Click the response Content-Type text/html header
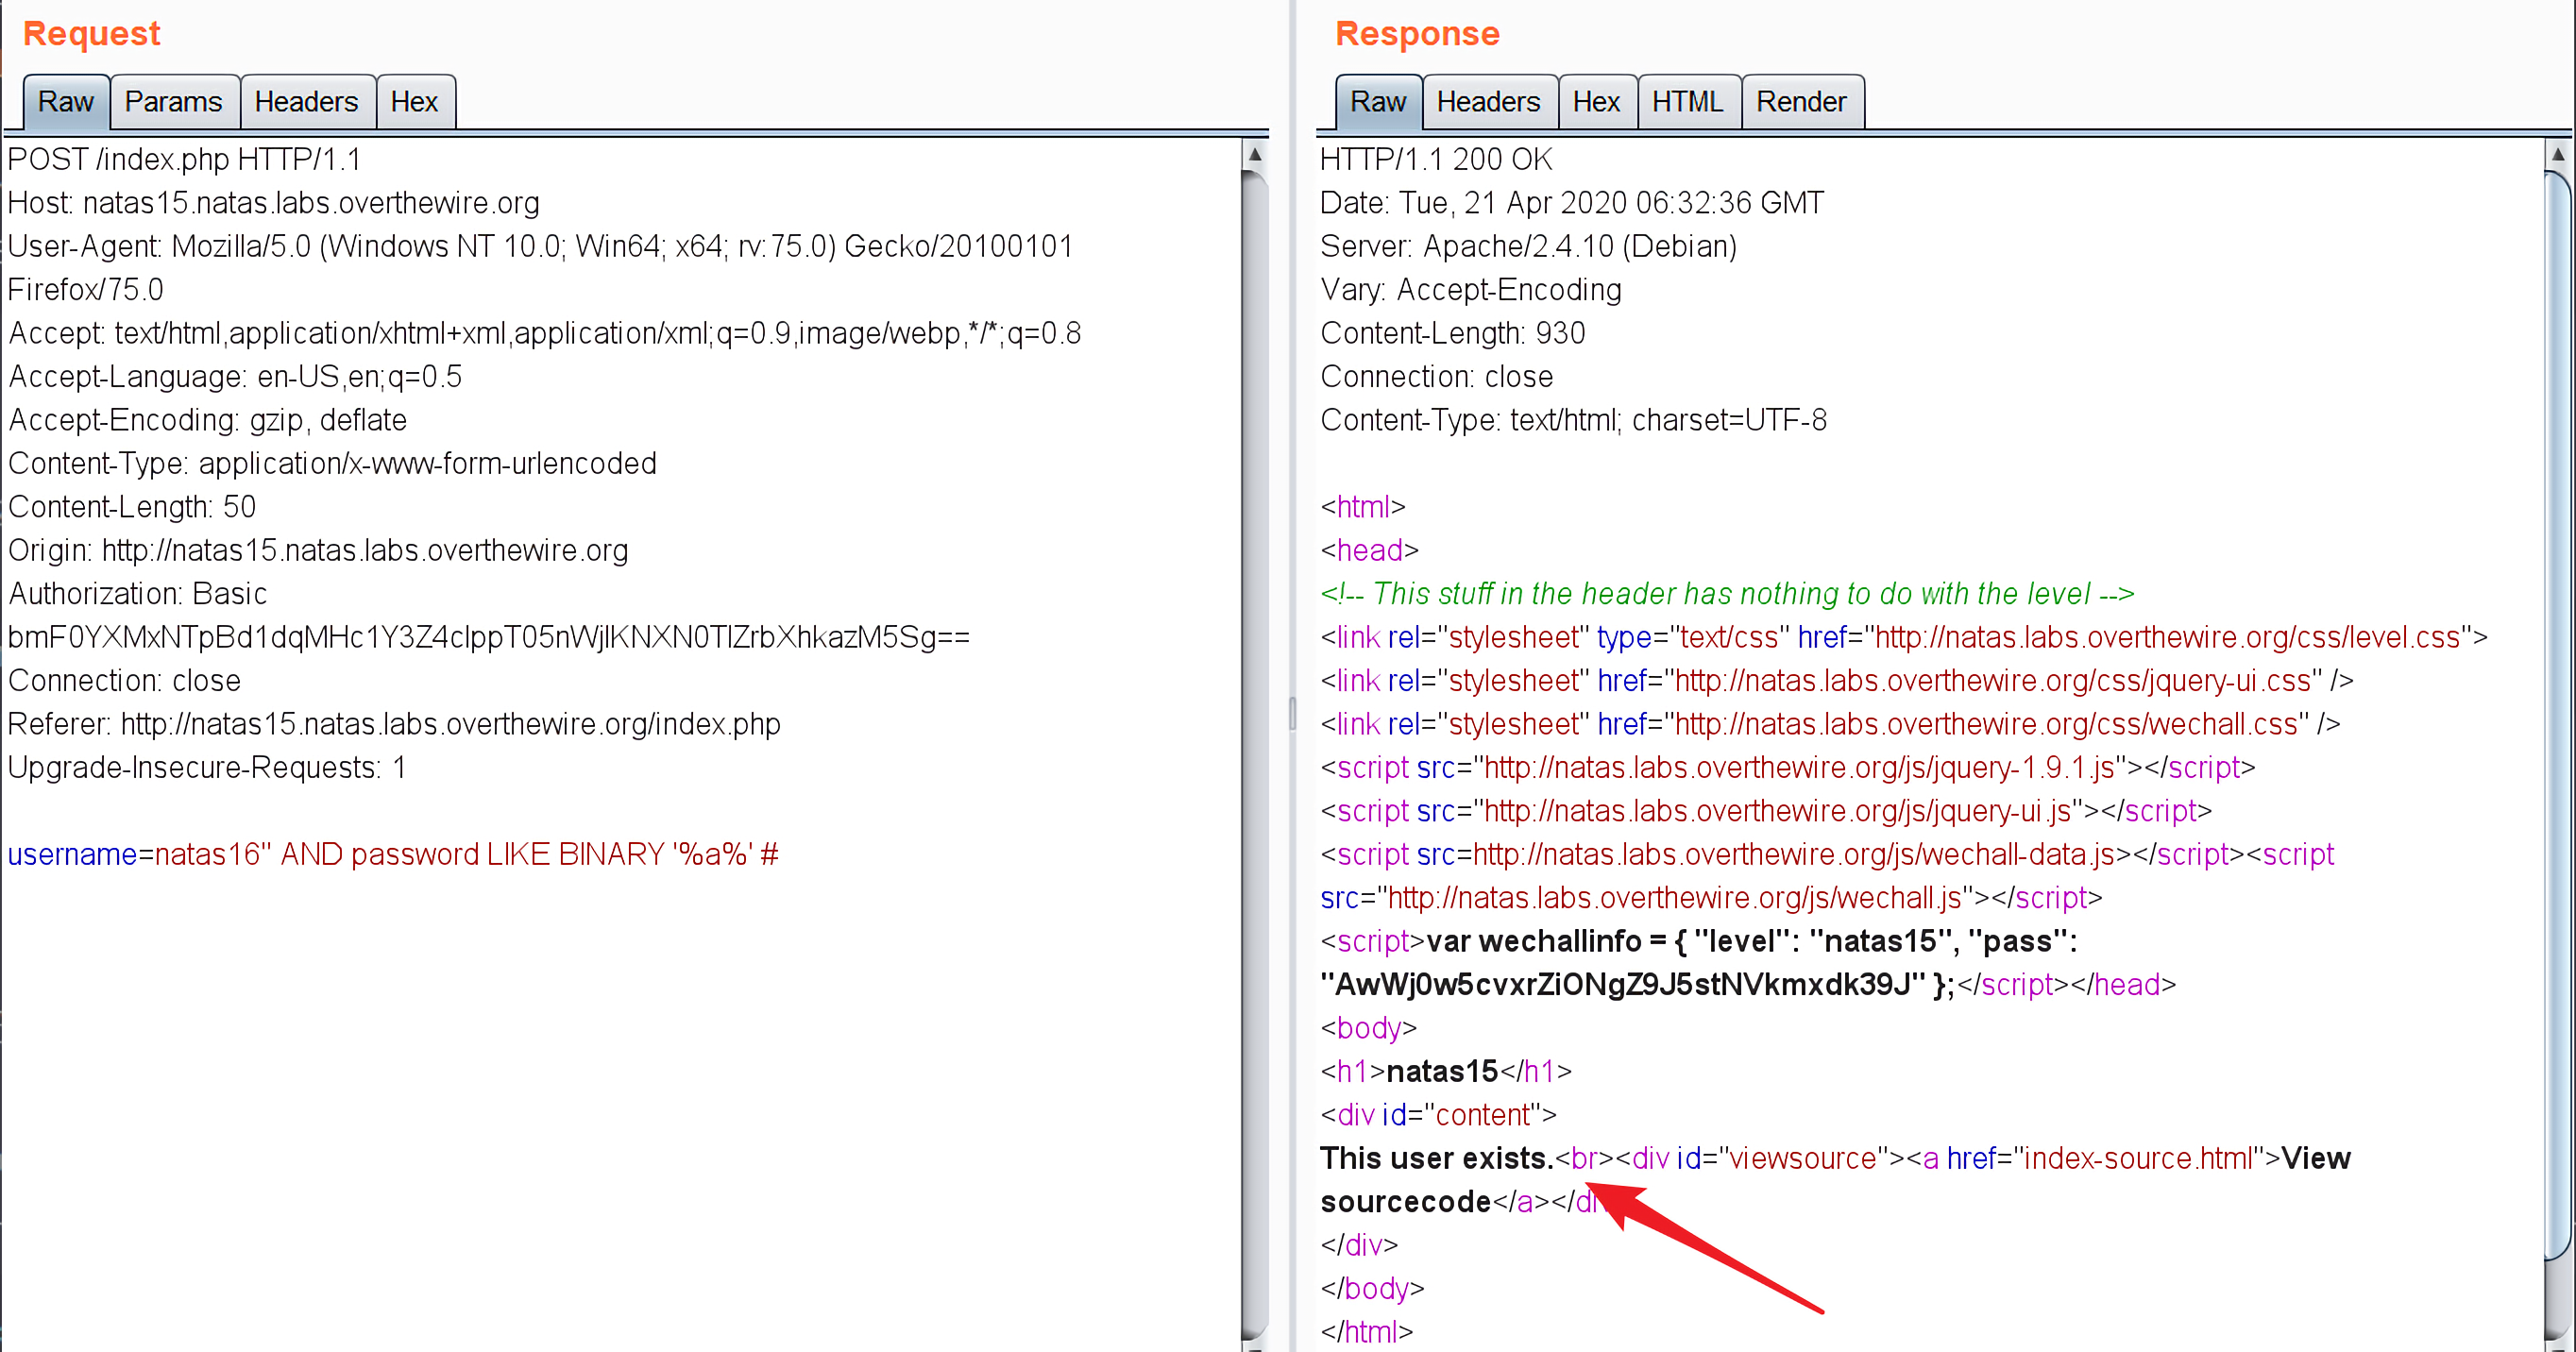This screenshot has height=1352, width=2576. pos(1574,420)
